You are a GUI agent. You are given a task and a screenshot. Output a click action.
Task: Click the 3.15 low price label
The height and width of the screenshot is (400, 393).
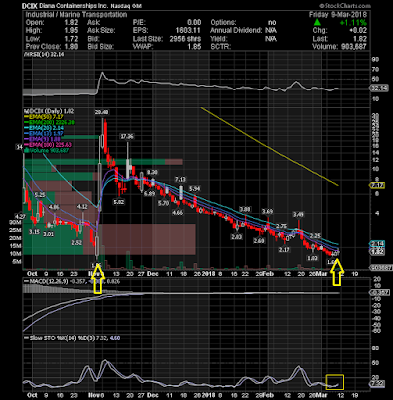[x=34, y=232]
